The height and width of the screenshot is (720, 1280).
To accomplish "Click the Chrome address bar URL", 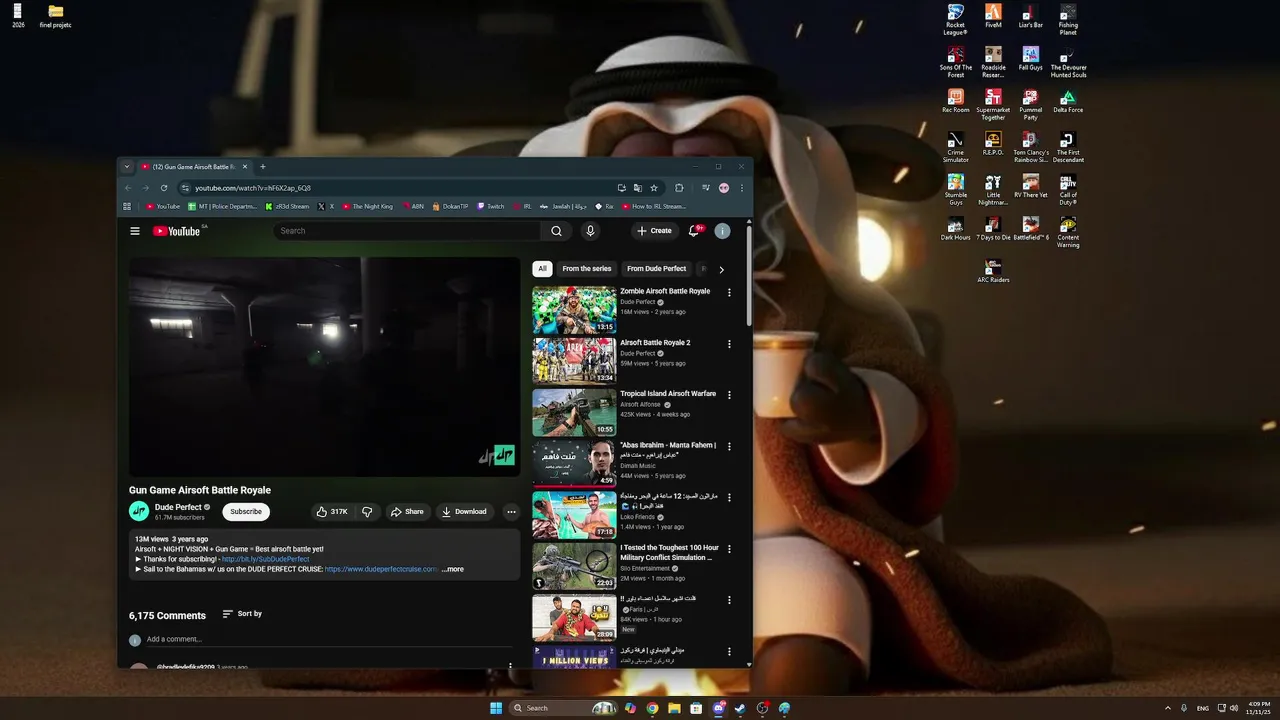I will coord(253,188).
